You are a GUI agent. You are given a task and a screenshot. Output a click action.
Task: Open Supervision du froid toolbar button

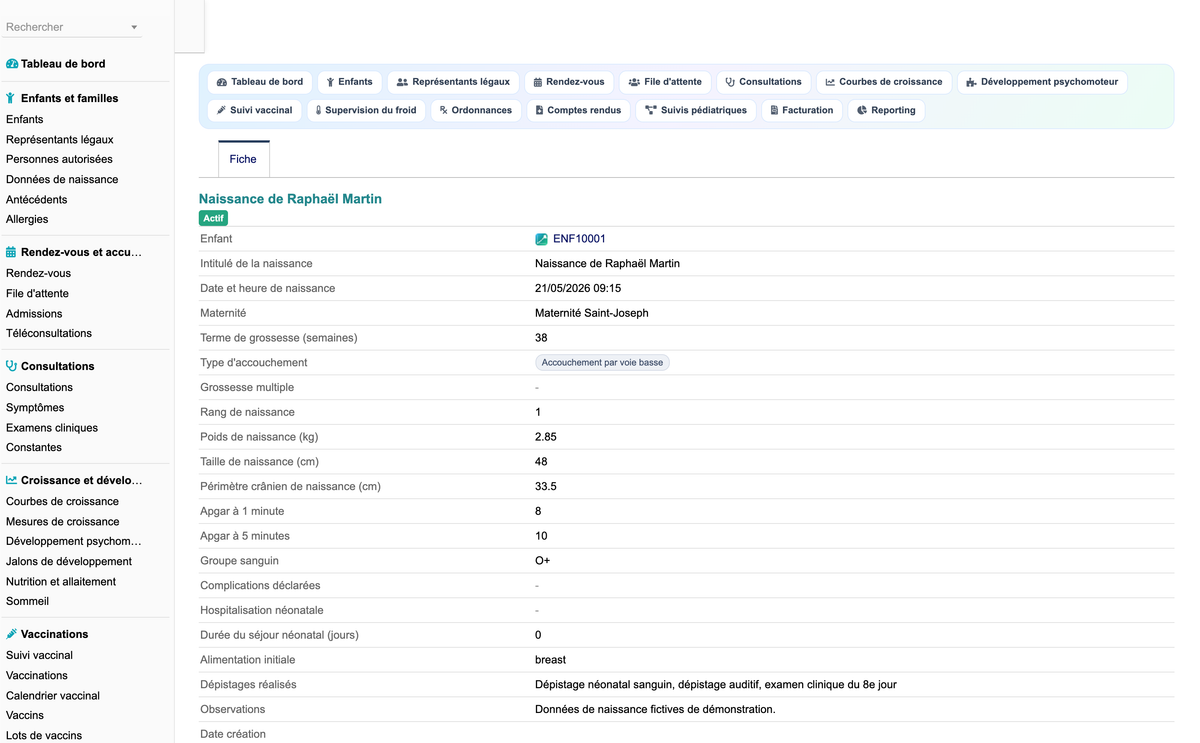click(x=366, y=110)
